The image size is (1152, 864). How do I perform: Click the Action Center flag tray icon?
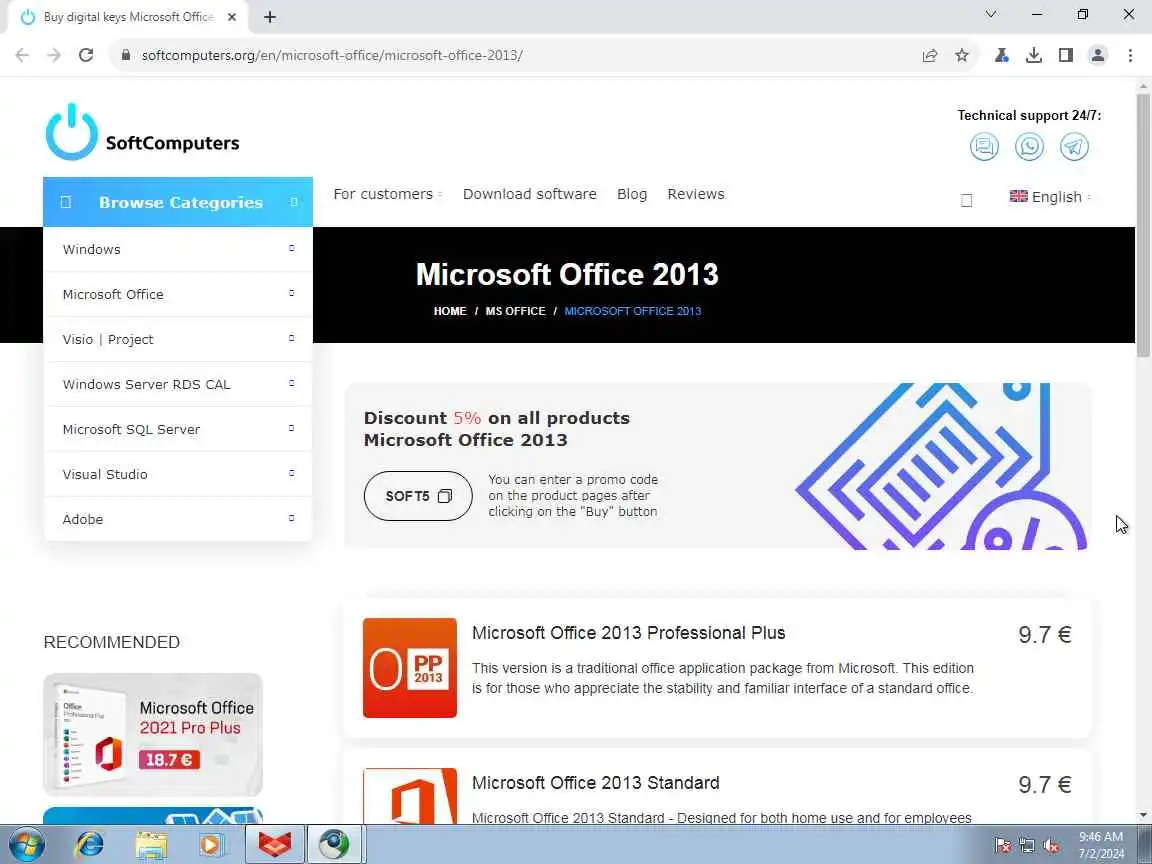[1003, 846]
